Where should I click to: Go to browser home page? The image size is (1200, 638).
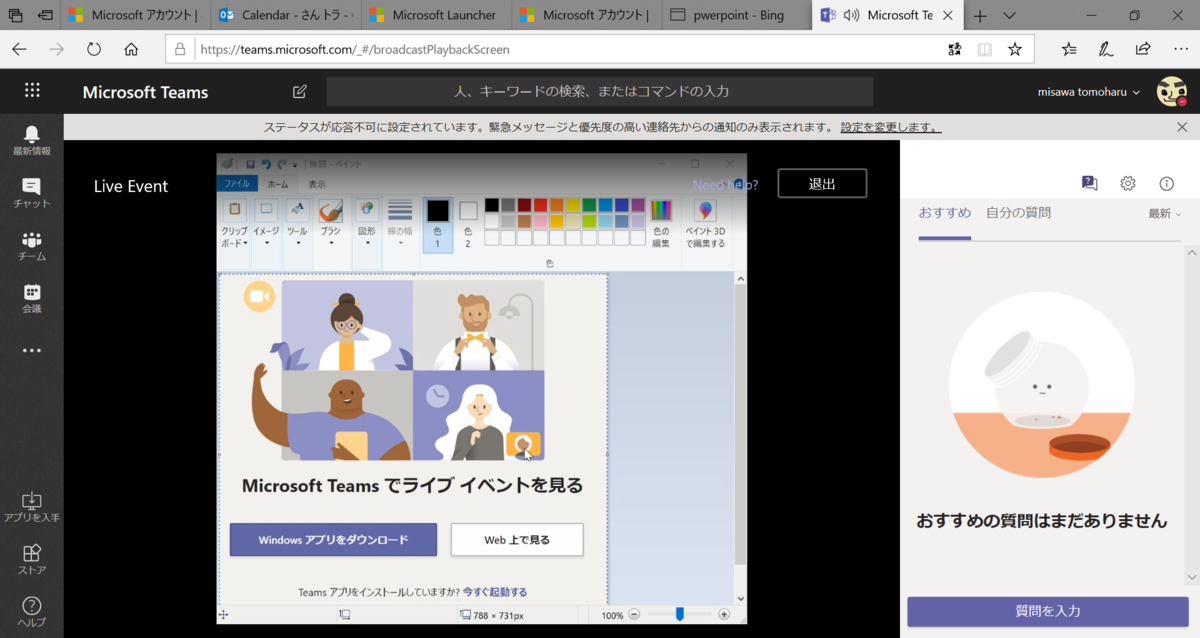(131, 49)
